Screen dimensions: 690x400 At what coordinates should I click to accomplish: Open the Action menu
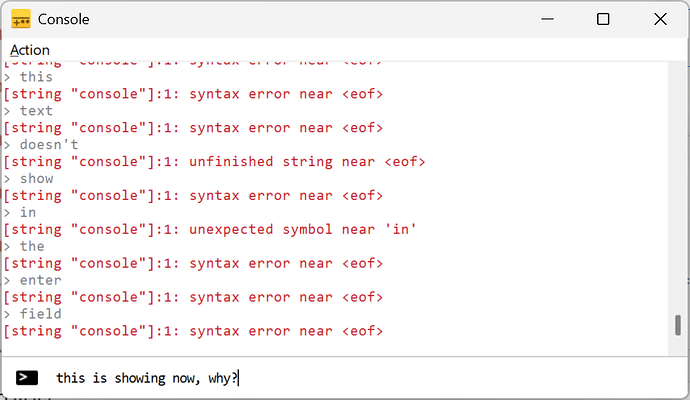coord(30,50)
